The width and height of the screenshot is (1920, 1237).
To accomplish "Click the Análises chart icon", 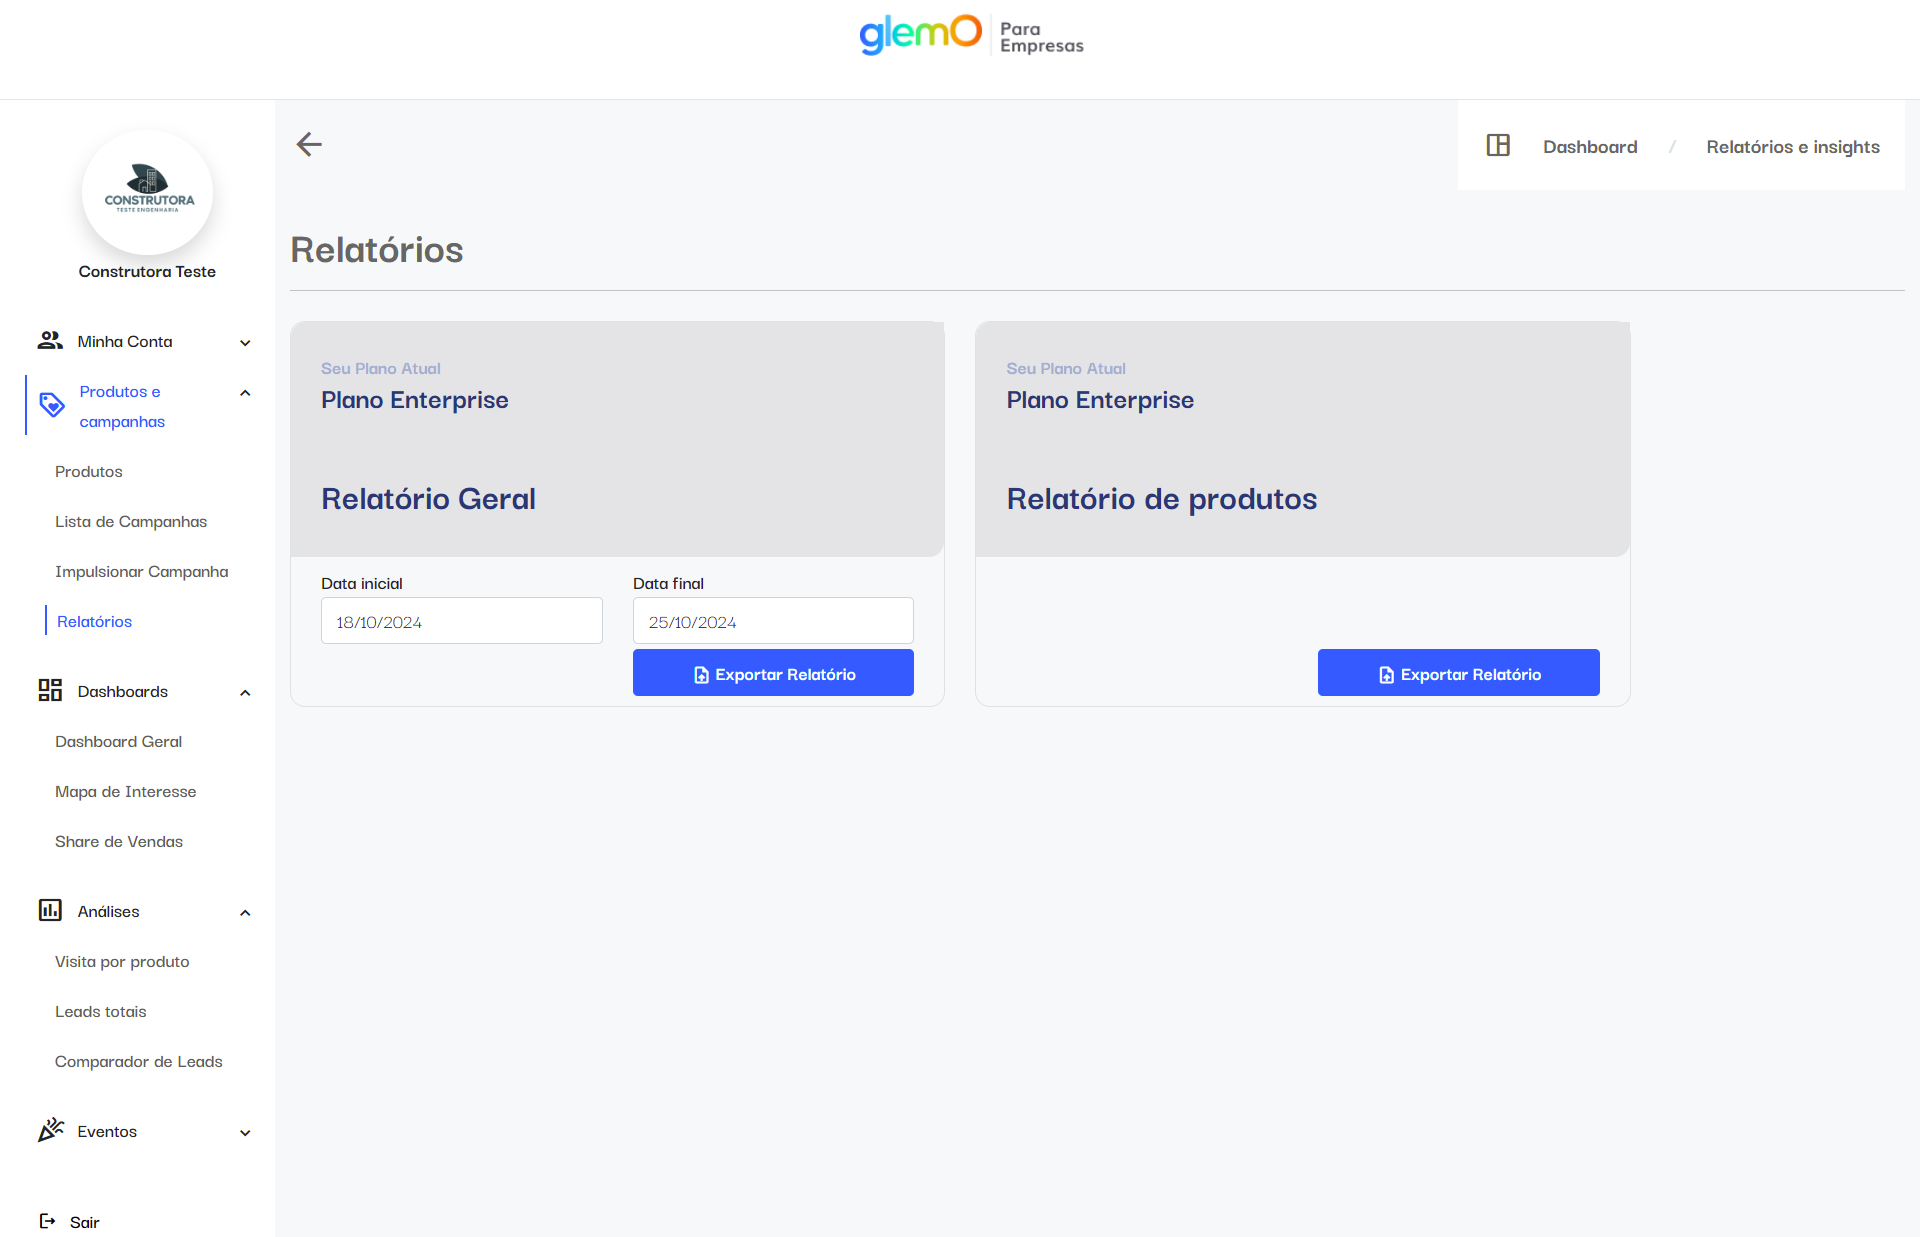I will [x=50, y=910].
